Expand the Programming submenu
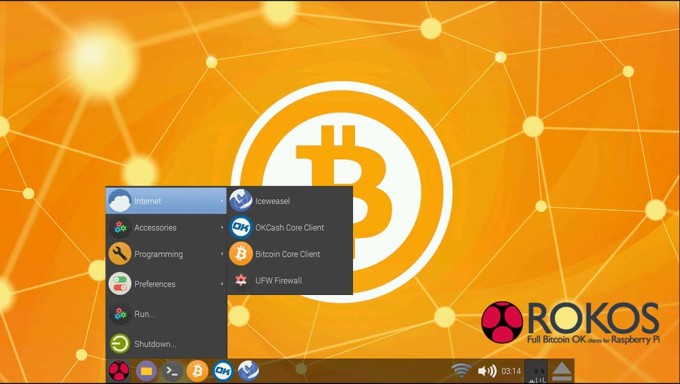This screenshot has width=680, height=384. (167, 254)
